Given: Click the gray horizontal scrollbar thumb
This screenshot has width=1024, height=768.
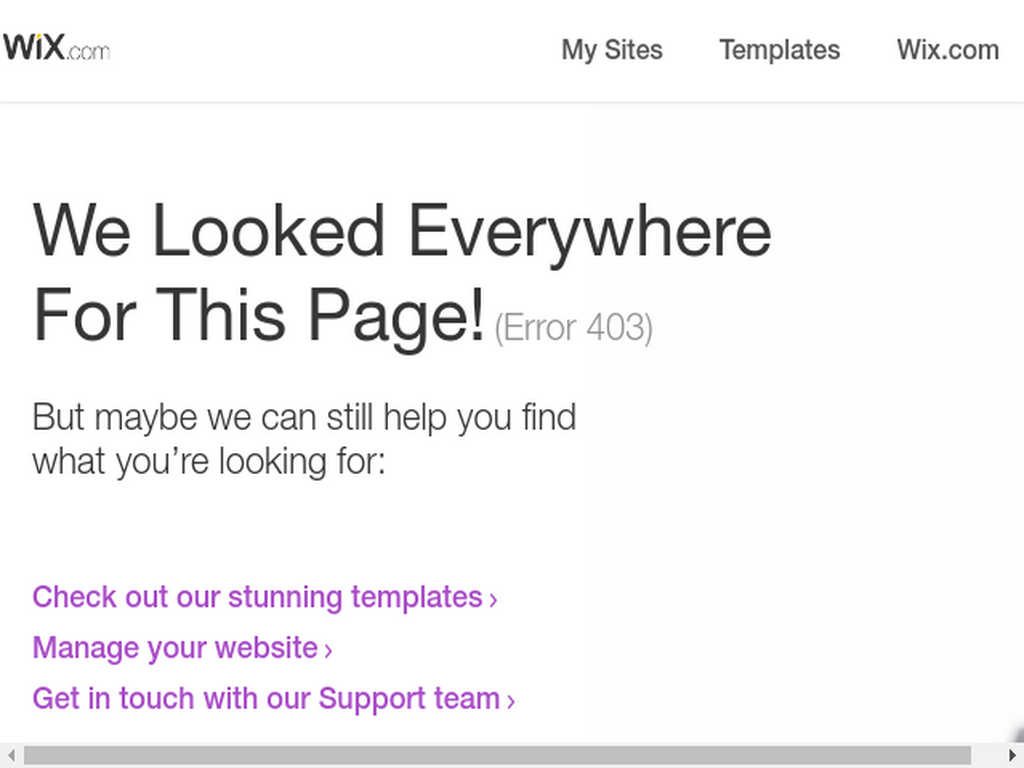Looking at the screenshot, I should pos(498,756).
